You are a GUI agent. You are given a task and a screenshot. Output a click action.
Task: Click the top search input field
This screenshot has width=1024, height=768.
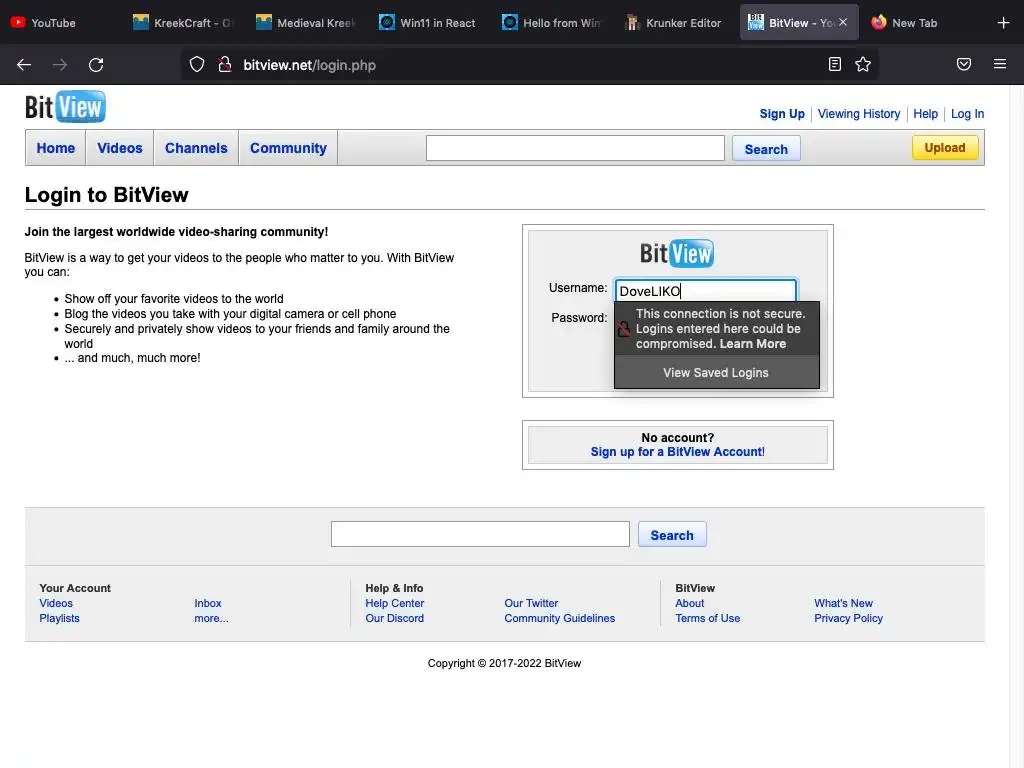click(575, 148)
